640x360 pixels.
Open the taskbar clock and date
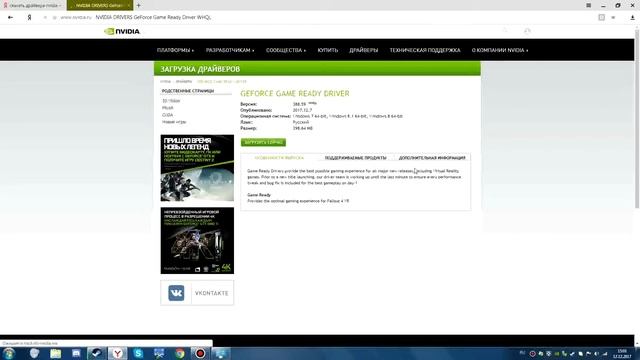coord(622,353)
